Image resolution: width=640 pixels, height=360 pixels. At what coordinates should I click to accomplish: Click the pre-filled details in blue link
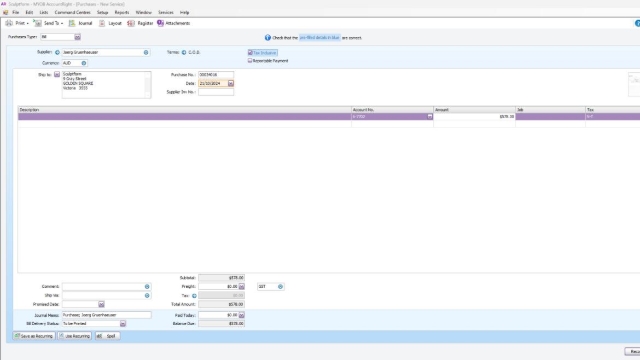point(320,38)
